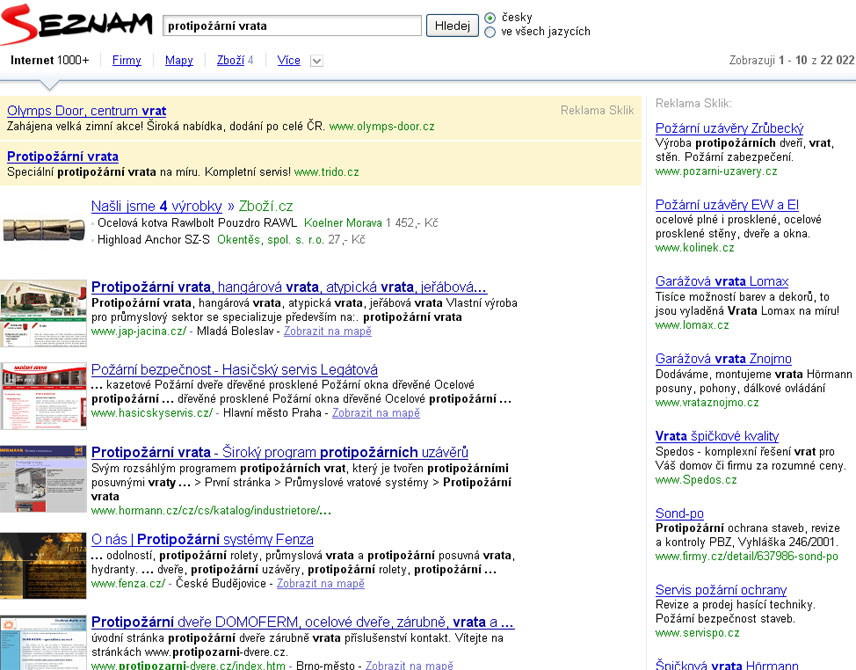856x670 pixels.
Task: Click the www.Spedos.cz URL
Action: (x=696, y=480)
